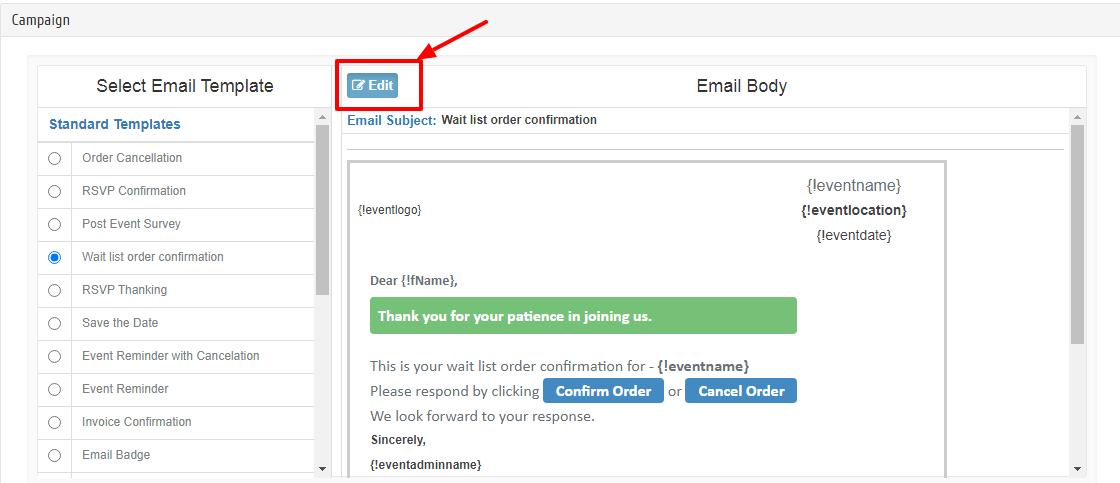Viewport: 1120px width, 483px height.
Task: Select the Order Cancellation template radio
Action: (54, 158)
